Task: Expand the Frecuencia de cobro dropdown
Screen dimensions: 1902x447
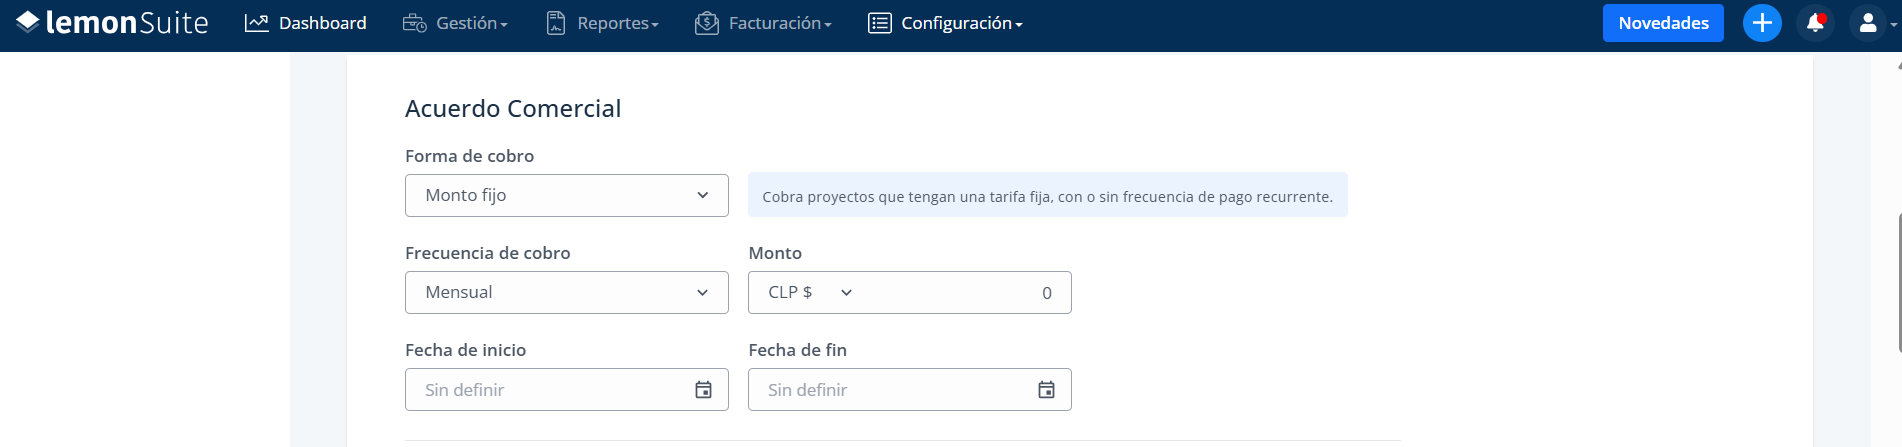Action: click(567, 293)
